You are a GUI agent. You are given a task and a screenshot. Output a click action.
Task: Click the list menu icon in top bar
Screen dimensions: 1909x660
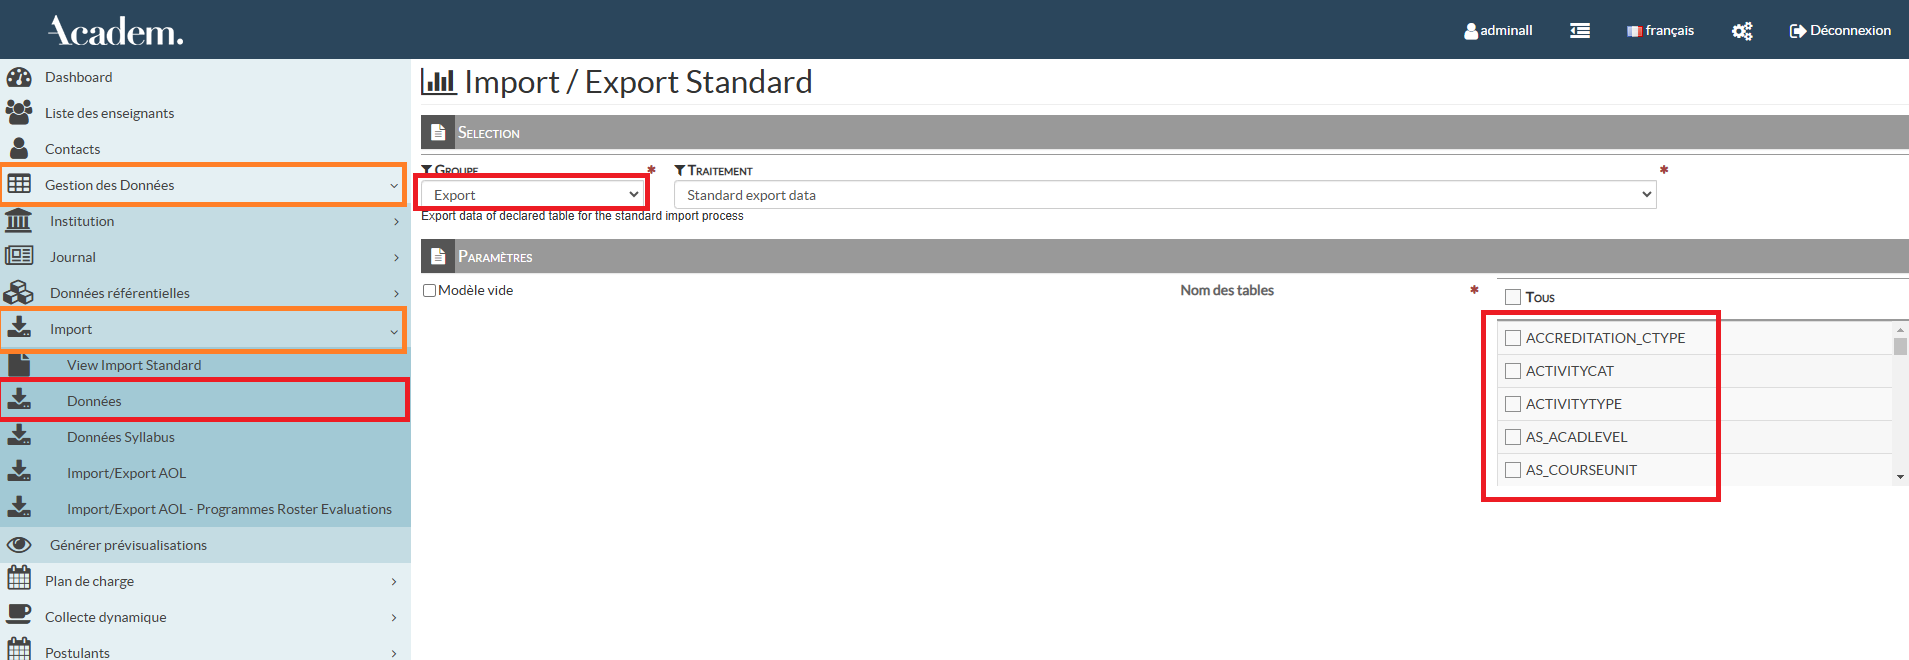[x=1580, y=31]
